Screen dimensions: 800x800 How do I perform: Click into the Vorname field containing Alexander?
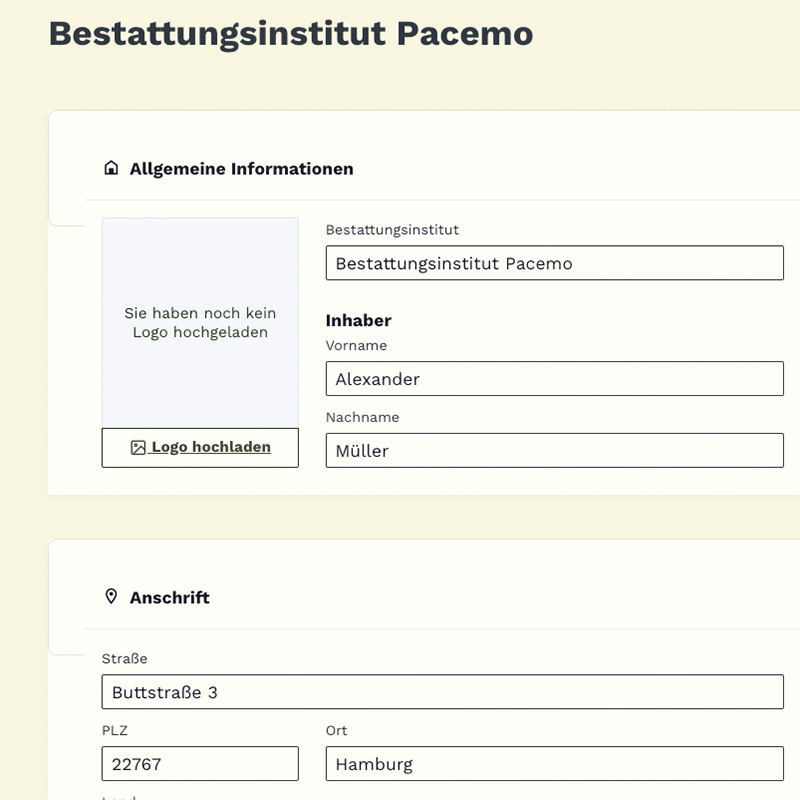pos(554,379)
